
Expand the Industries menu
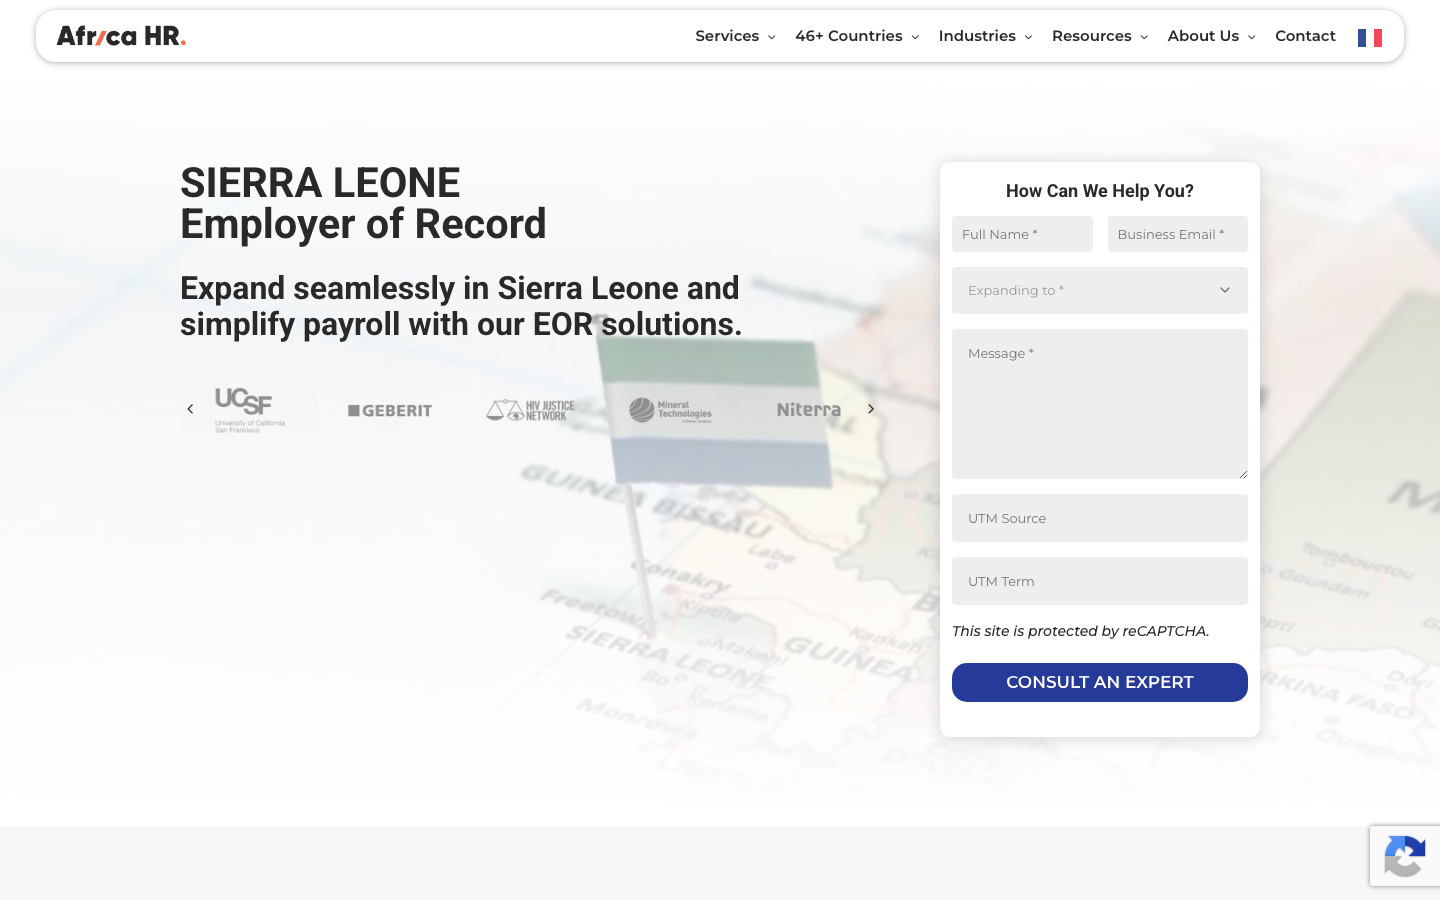pyautogui.click(x=985, y=36)
